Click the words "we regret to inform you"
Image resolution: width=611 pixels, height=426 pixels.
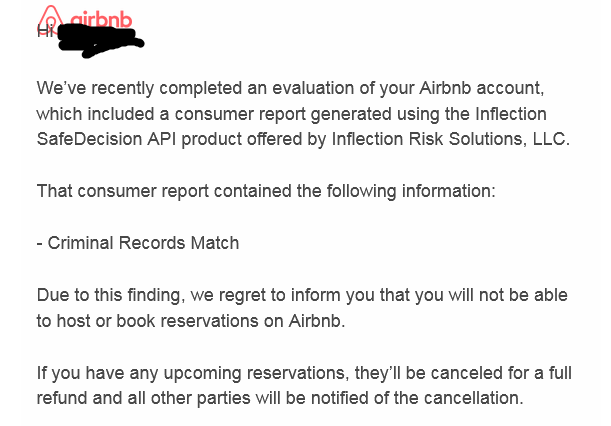pos(284,295)
